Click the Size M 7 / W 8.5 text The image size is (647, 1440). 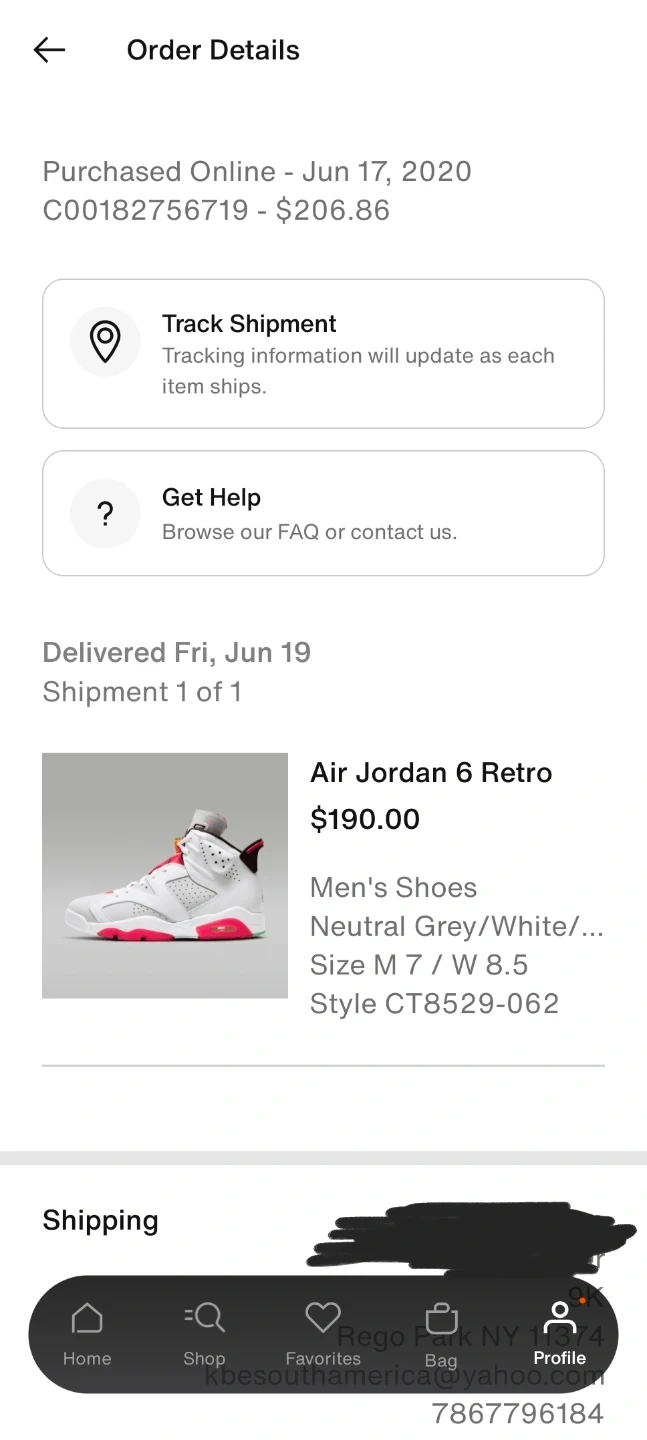(x=419, y=965)
